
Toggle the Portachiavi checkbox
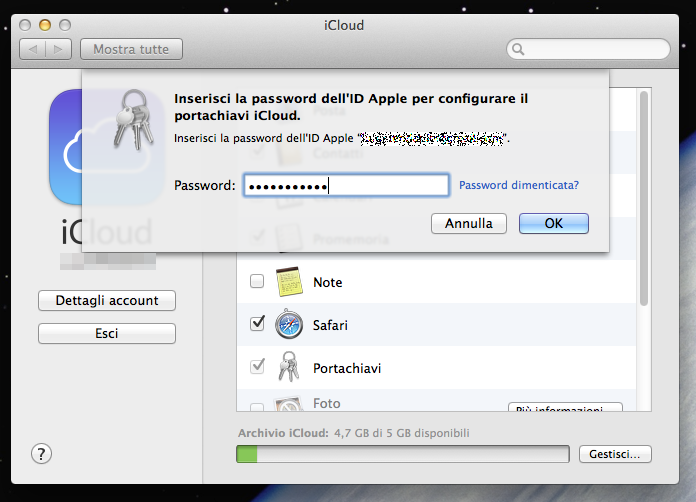257,366
